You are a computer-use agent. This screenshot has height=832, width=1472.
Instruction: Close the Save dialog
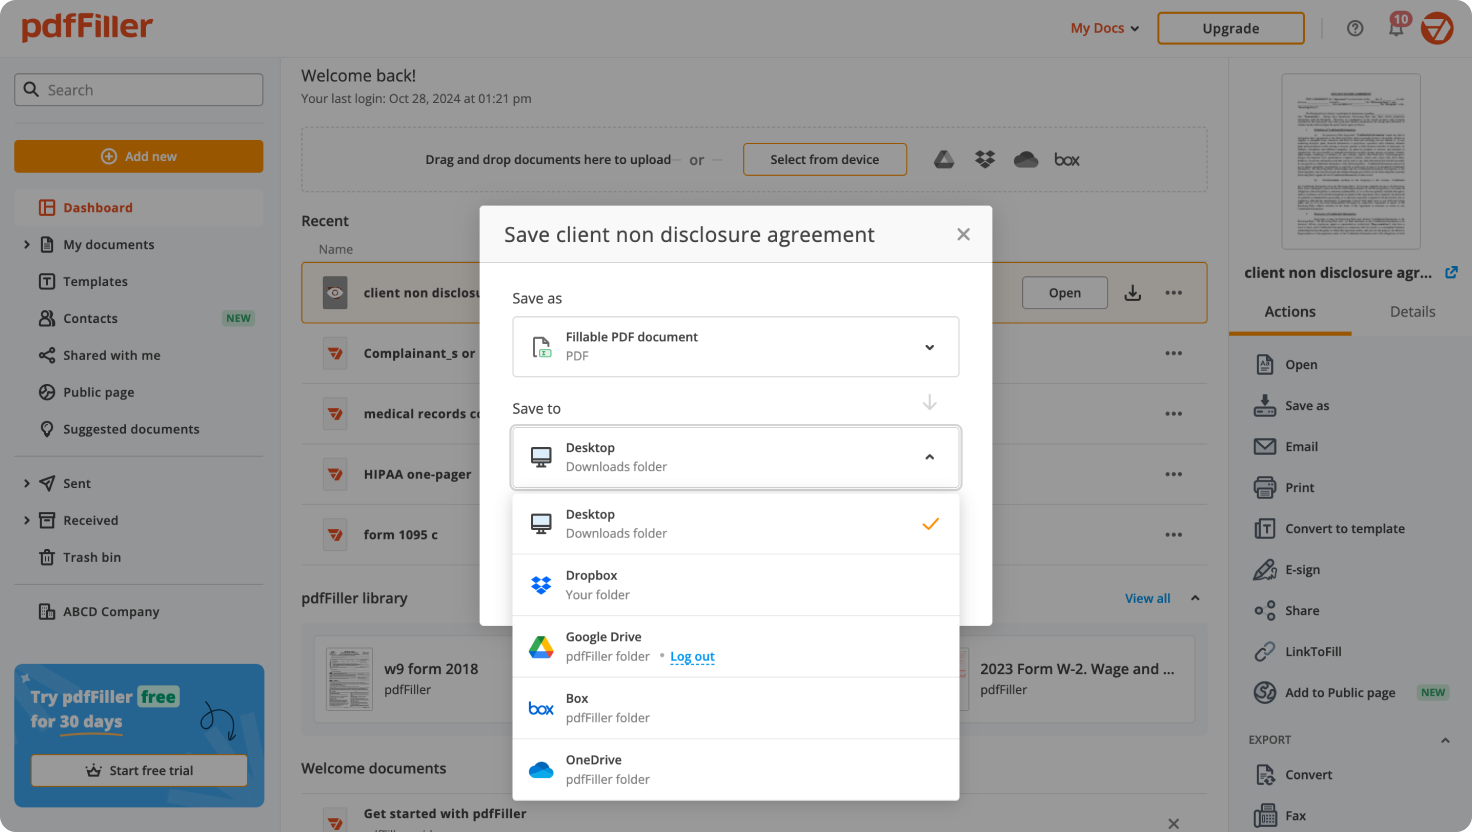tap(963, 234)
